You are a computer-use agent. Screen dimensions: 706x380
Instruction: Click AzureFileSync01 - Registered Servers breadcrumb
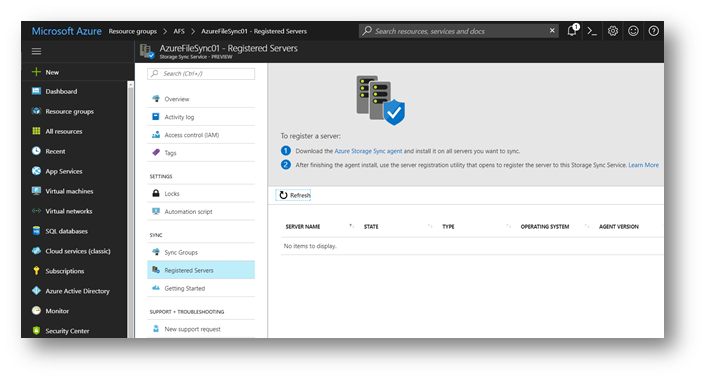coord(254,31)
